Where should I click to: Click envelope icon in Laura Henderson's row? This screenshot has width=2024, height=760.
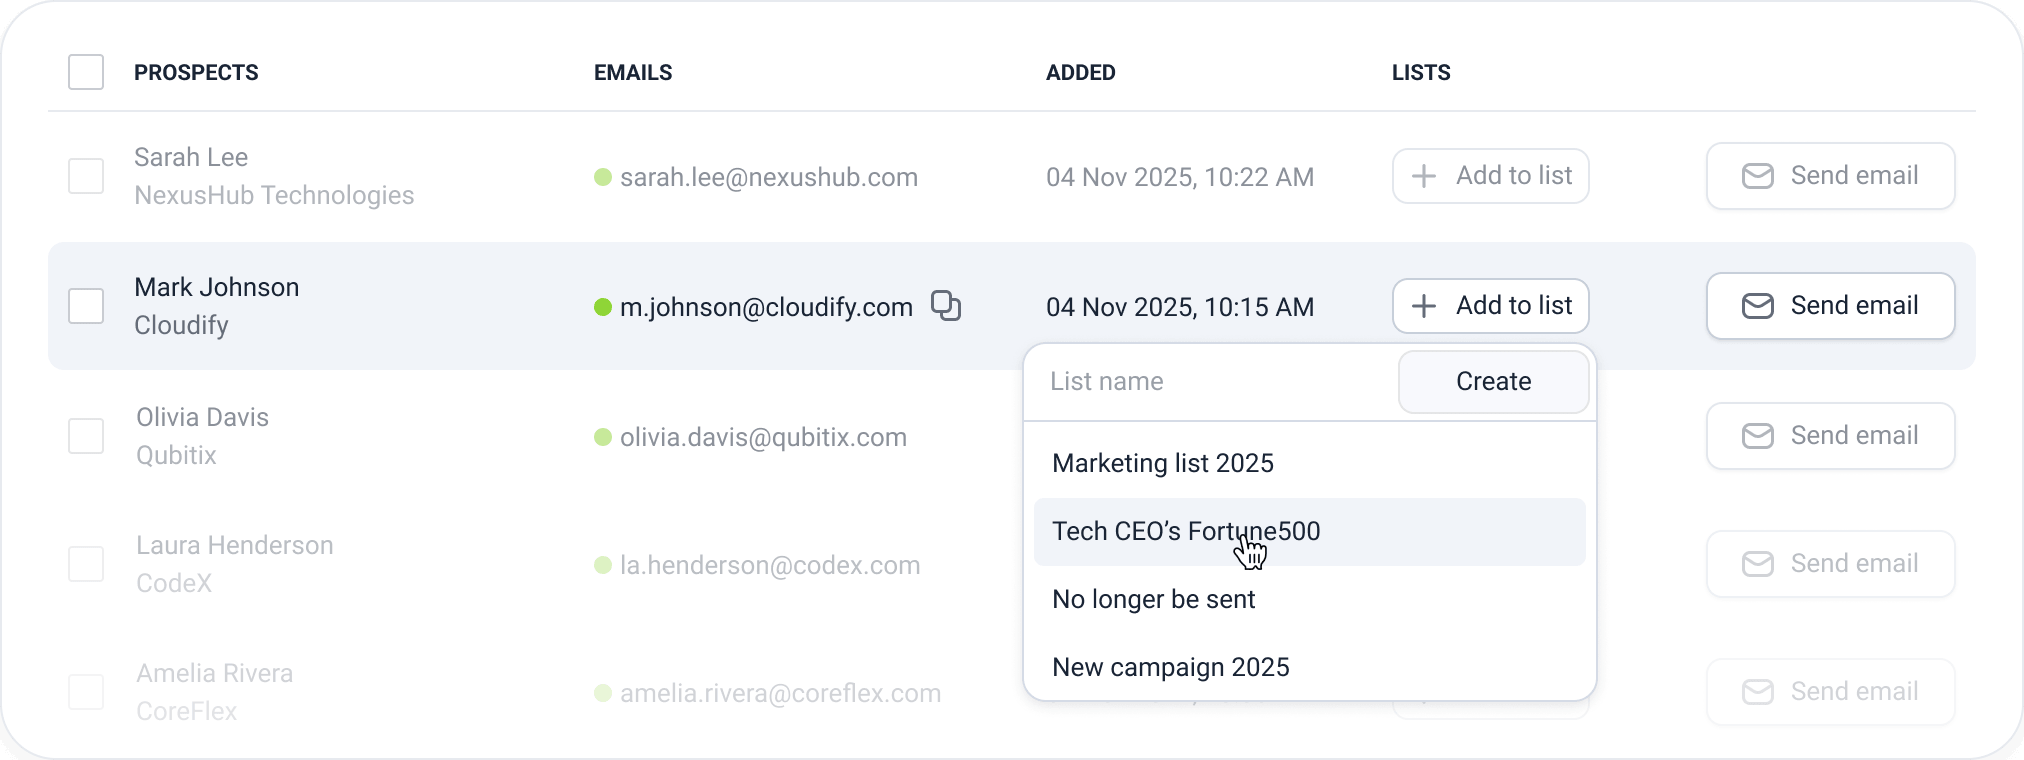pyautogui.click(x=1757, y=564)
